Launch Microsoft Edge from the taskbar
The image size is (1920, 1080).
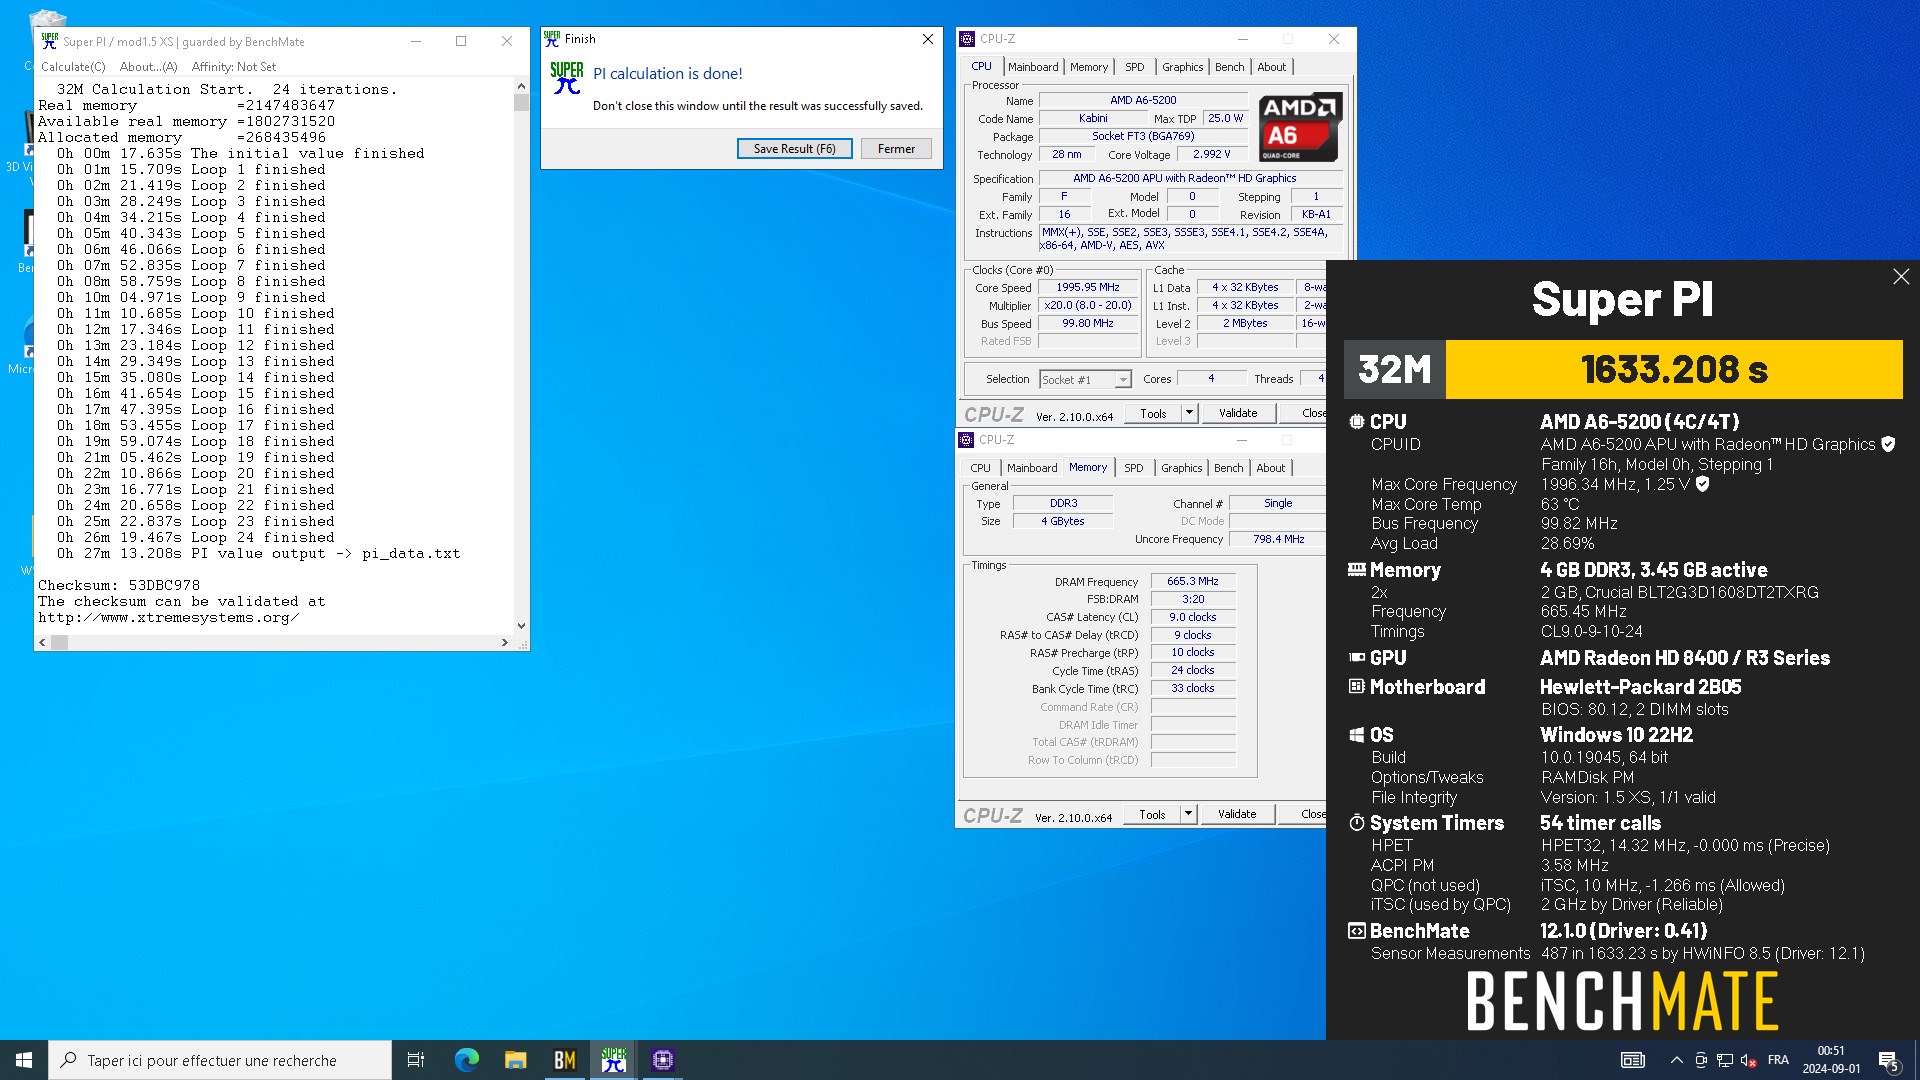point(467,1060)
